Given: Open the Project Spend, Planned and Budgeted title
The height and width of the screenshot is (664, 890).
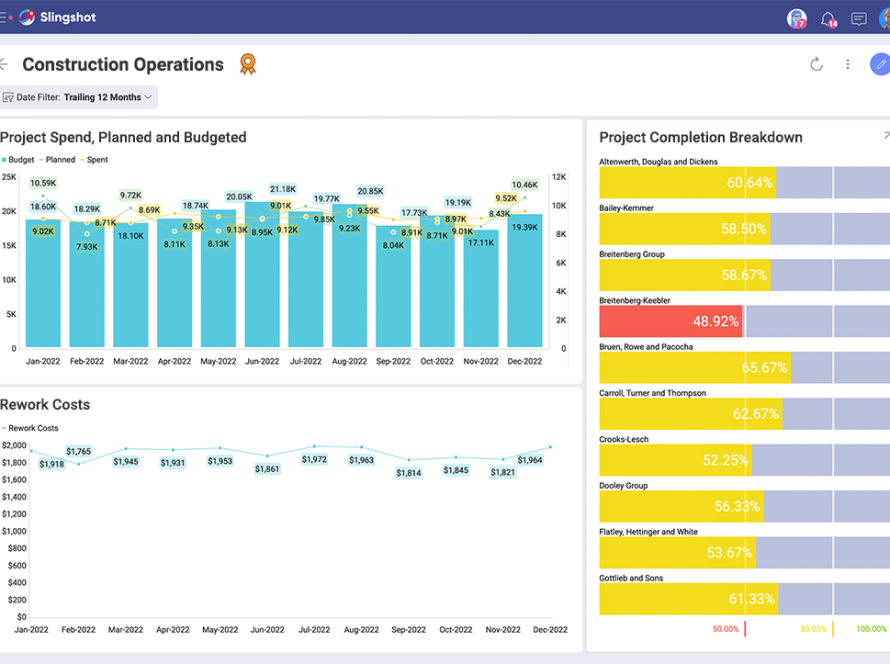Looking at the screenshot, I should tap(123, 137).
